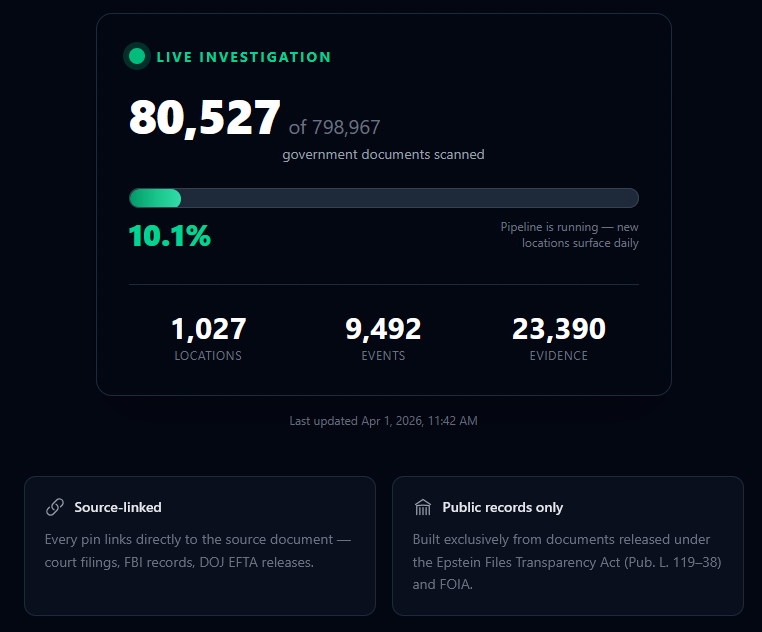
Task: Click the scan progress bar
Action: tap(383, 198)
